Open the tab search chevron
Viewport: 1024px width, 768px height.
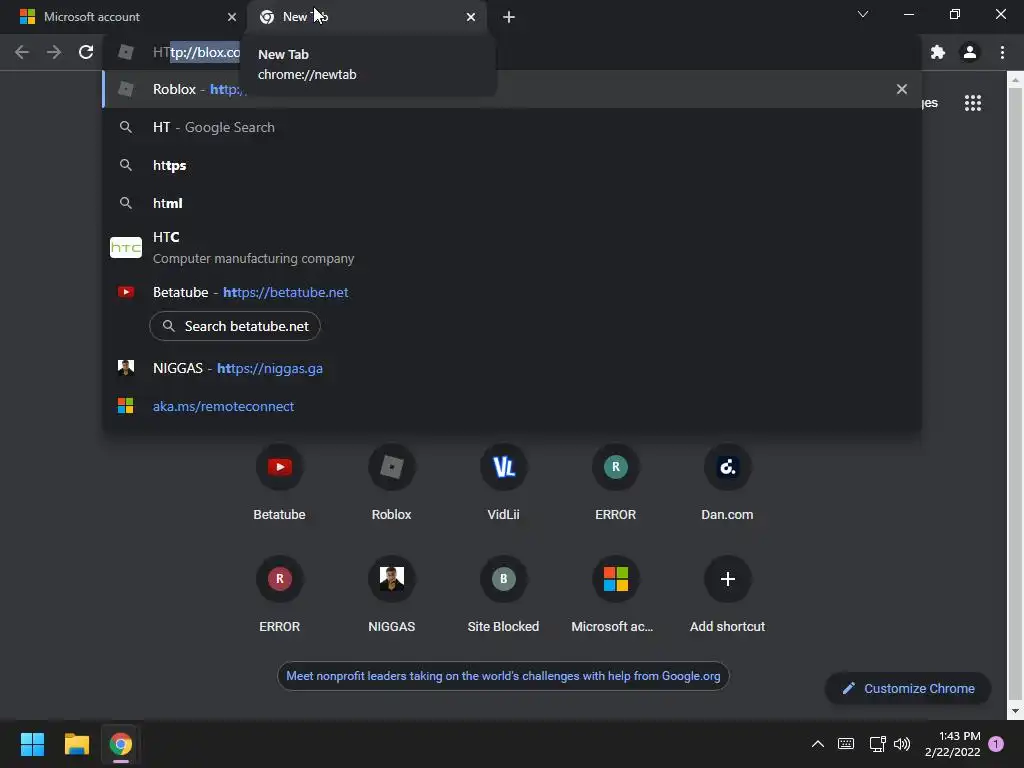pyautogui.click(x=863, y=14)
